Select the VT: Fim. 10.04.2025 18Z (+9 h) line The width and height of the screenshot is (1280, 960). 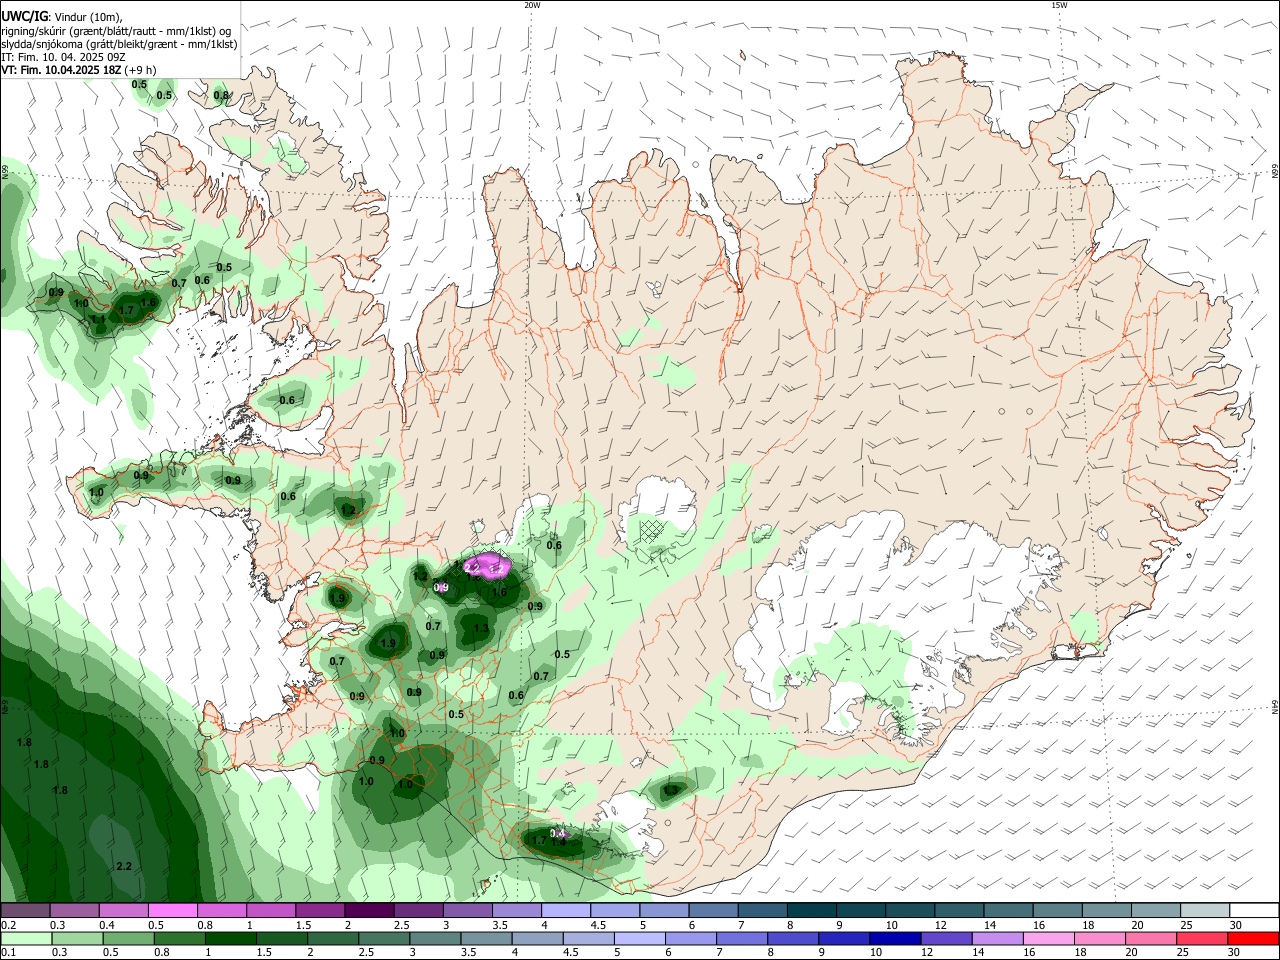tap(78, 70)
